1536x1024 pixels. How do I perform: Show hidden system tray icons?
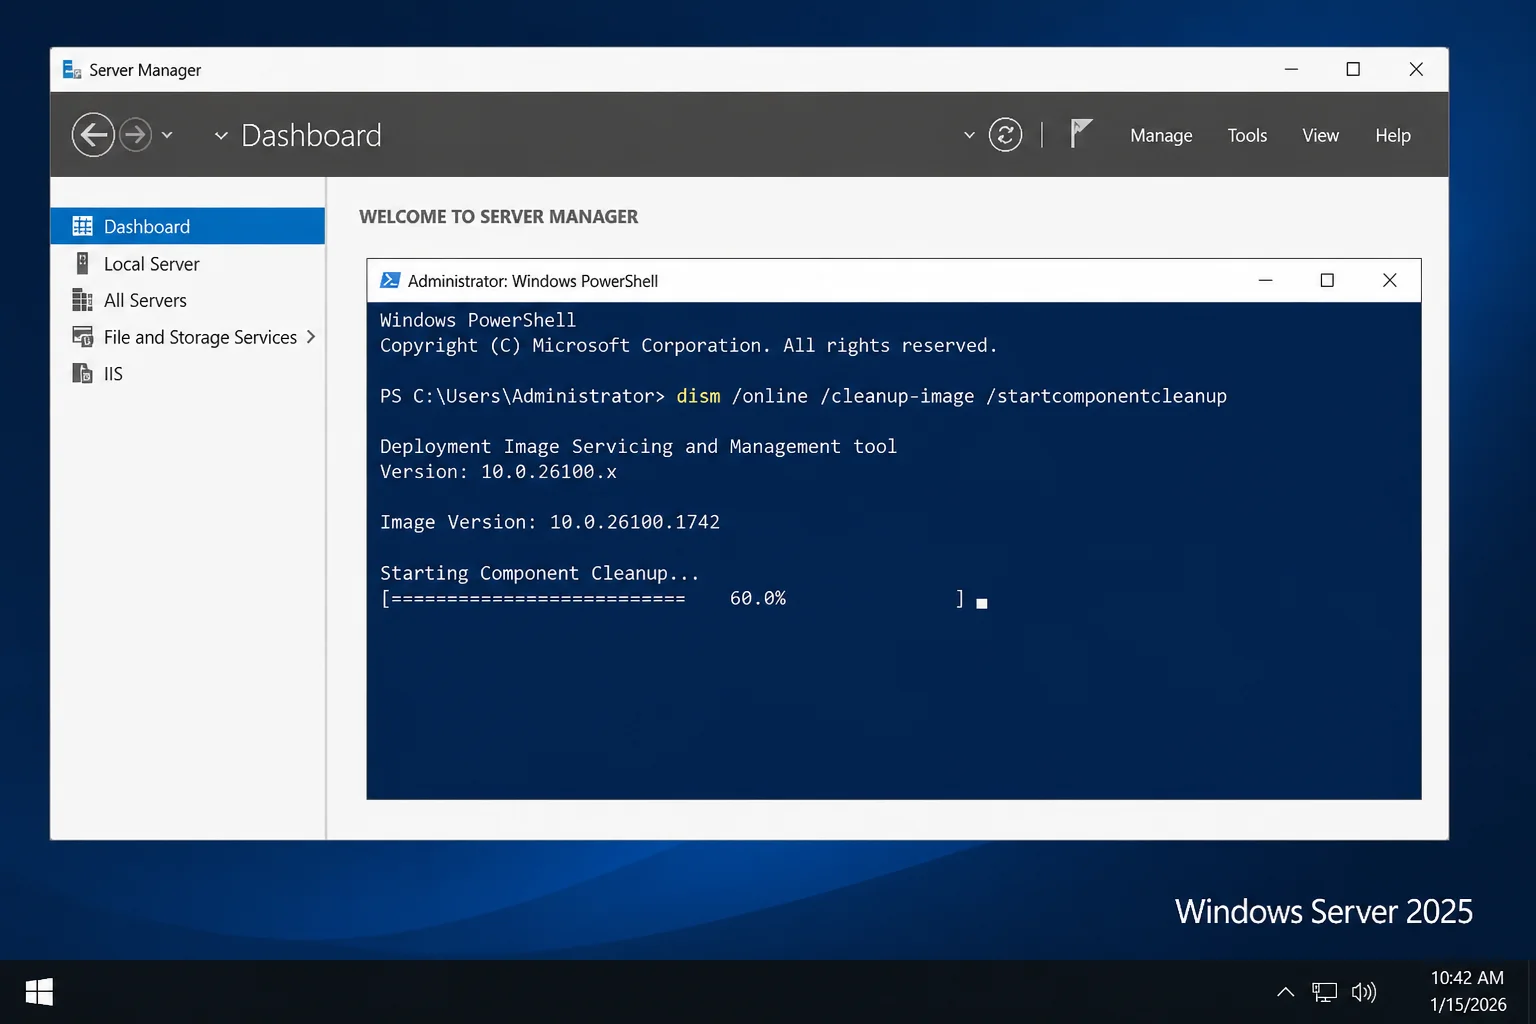pyautogui.click(x=1285, y=992)
